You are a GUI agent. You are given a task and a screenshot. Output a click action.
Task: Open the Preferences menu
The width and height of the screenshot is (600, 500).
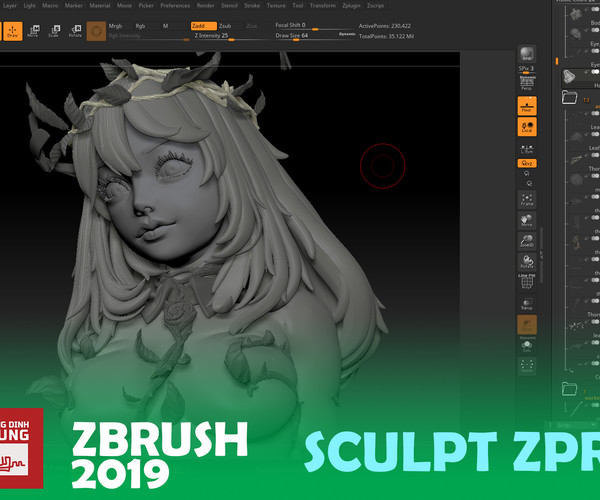(x=175, y=6)
